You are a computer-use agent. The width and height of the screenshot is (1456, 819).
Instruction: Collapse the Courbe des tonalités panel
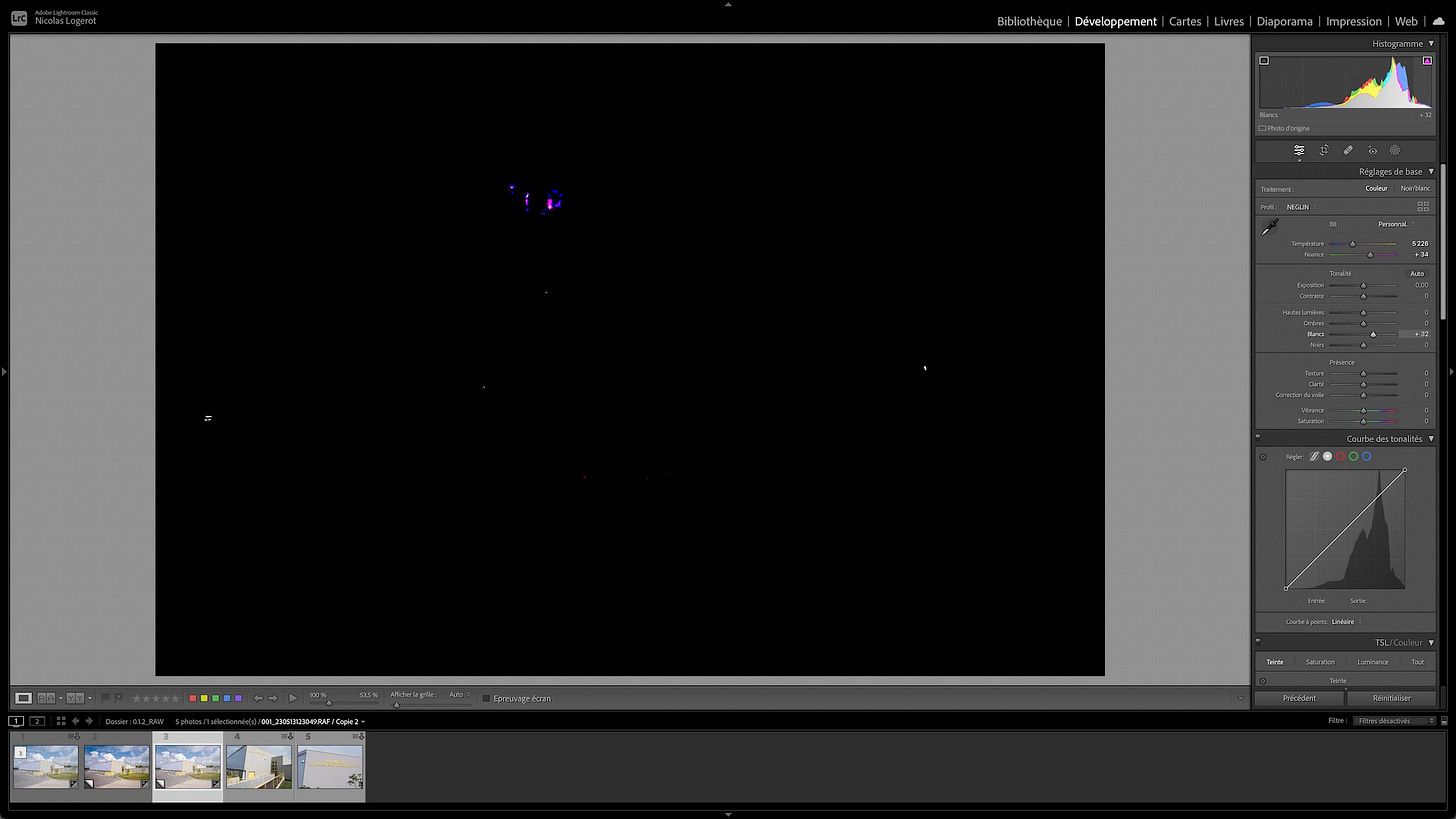click(1431, 439)
